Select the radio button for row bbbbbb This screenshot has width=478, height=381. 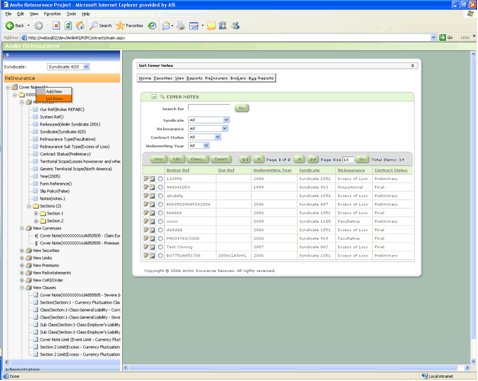[160, 213]
